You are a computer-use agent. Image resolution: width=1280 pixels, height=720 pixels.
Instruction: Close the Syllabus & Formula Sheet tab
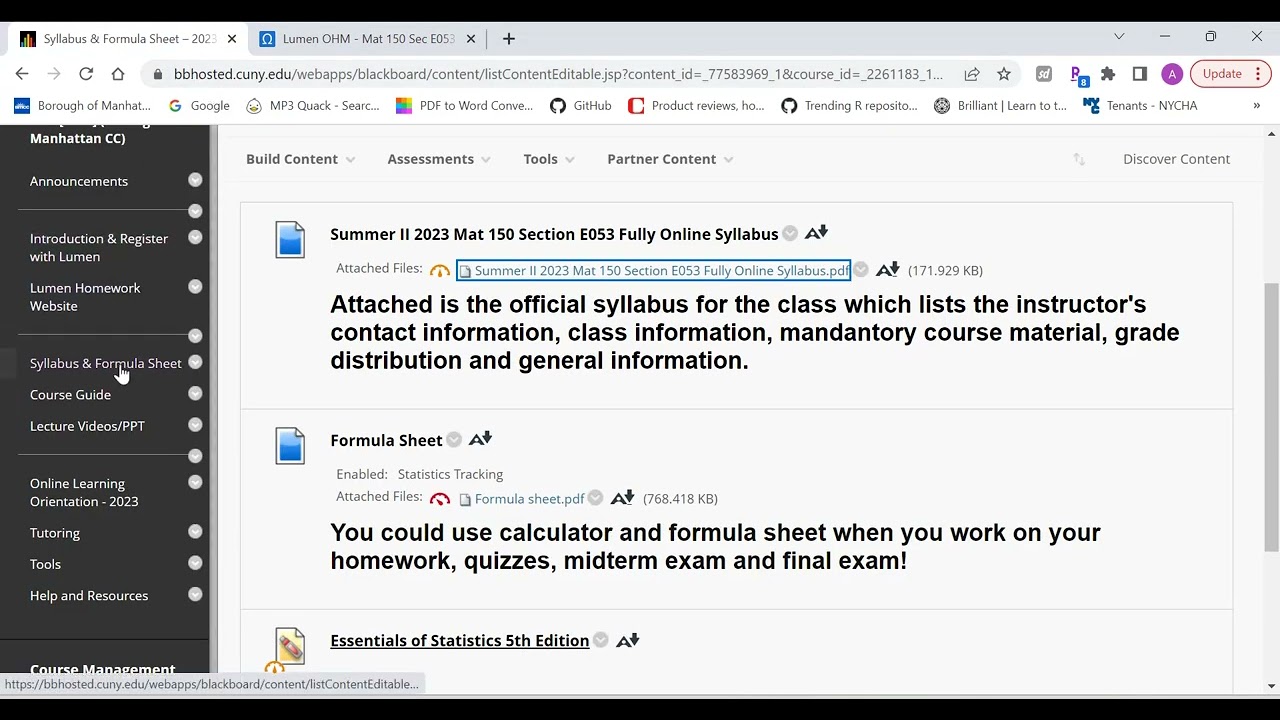pyautogui.click(x=232, y=39)
